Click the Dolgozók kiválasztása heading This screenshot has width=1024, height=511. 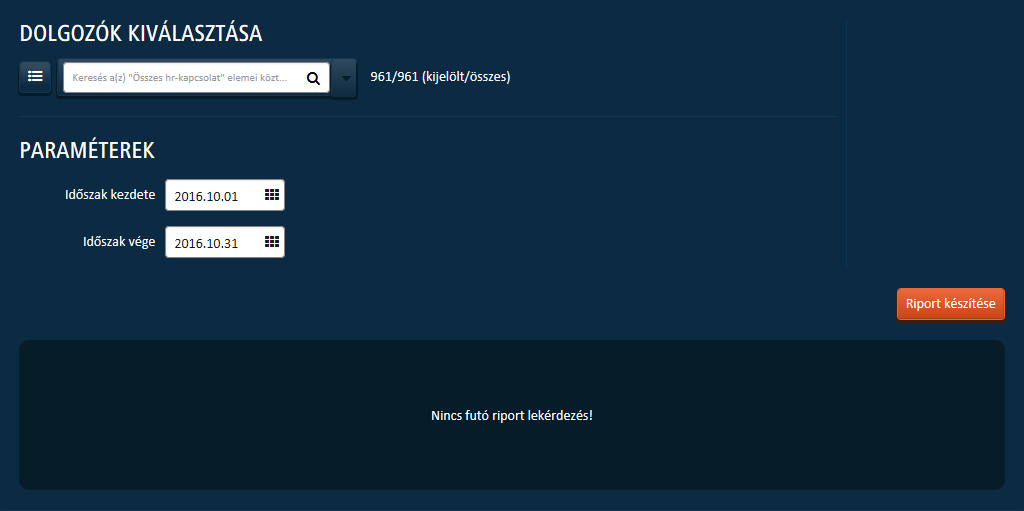141,34
